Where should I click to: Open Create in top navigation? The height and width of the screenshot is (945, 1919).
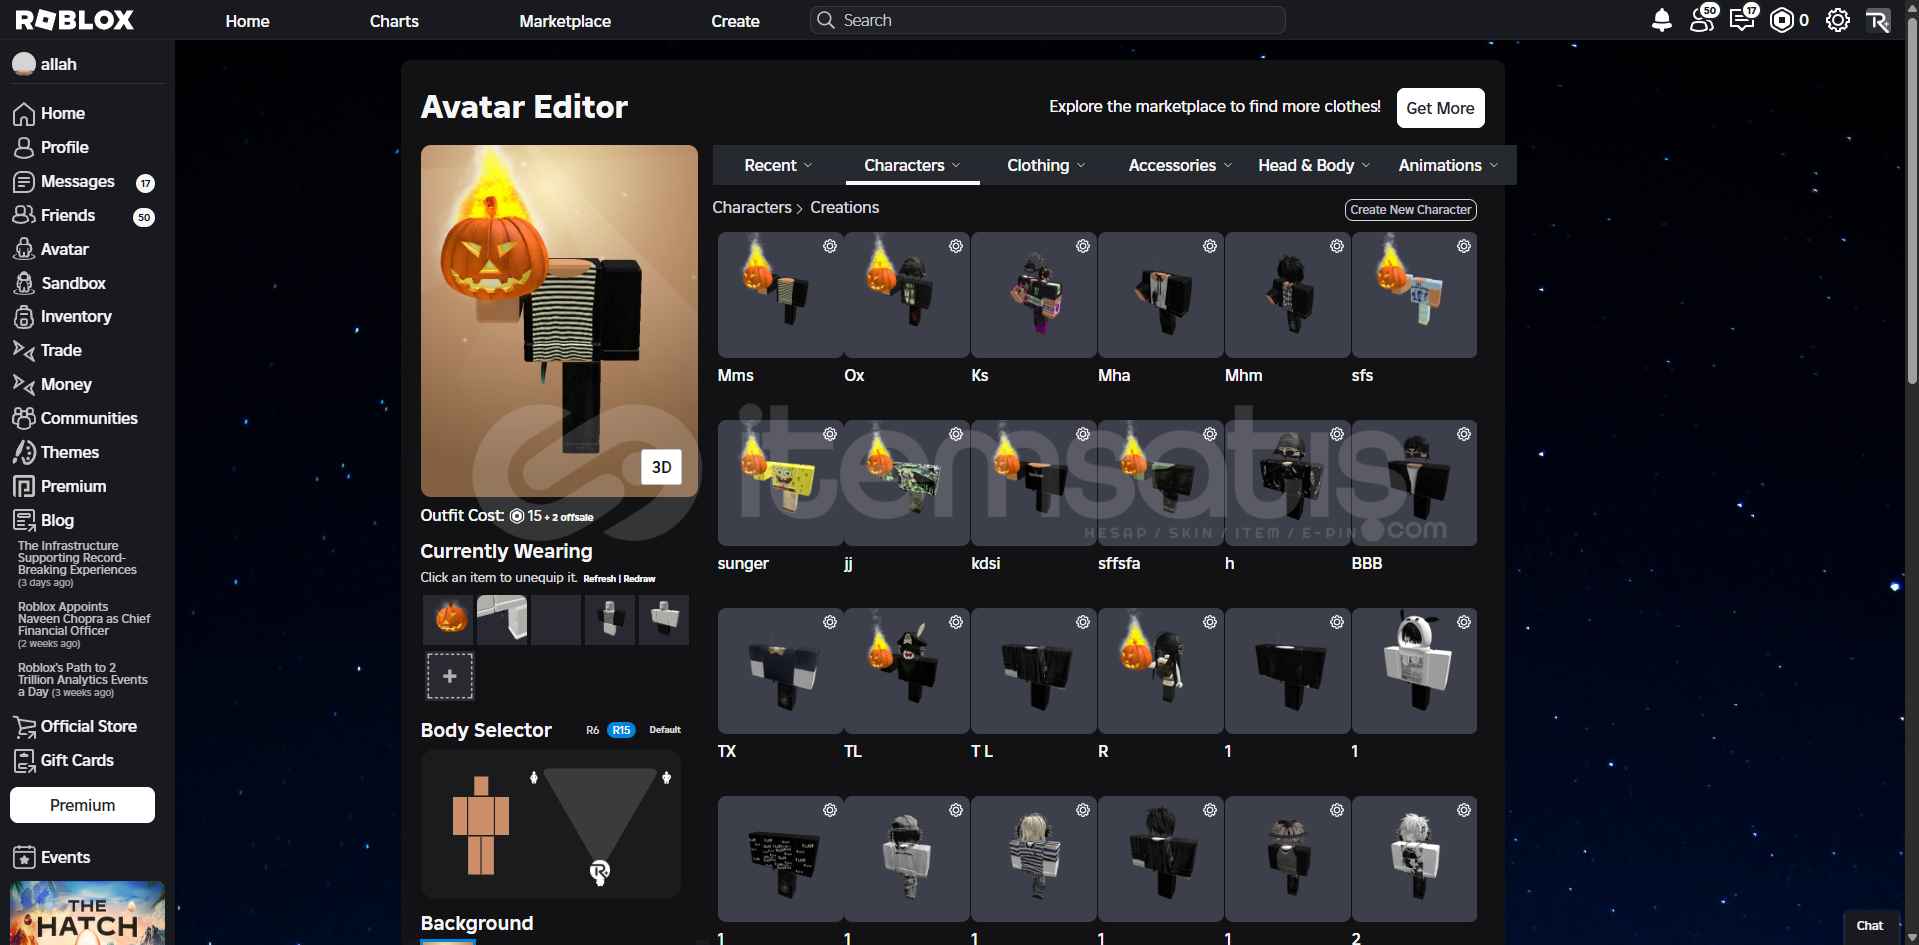click(735, 21)
